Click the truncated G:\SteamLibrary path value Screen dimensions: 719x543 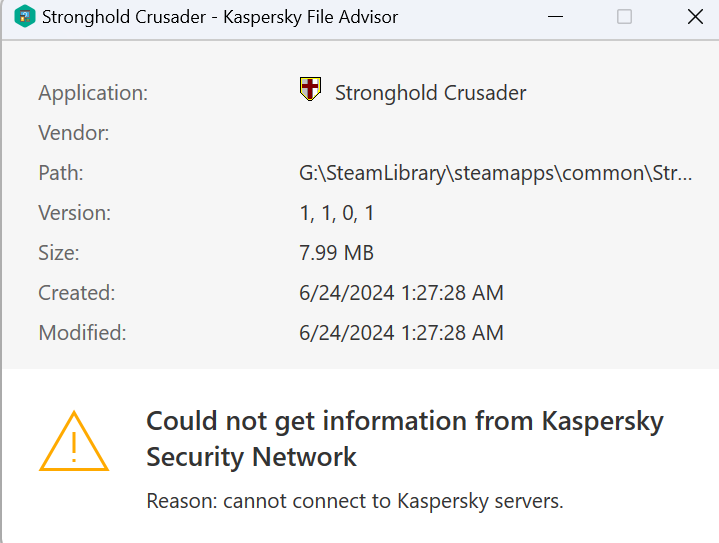(495, 173)
